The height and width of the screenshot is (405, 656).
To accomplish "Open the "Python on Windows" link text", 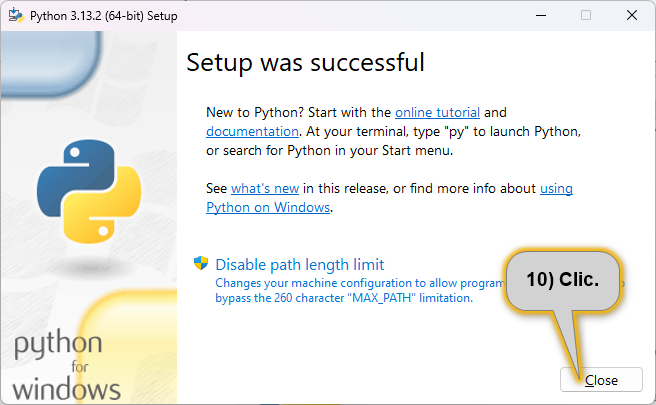I will 268,208.
